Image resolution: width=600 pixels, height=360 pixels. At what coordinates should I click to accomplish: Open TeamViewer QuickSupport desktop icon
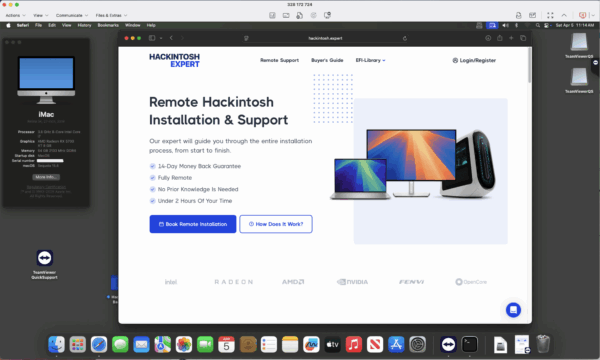pyautogui.click(x=44, y=264)
